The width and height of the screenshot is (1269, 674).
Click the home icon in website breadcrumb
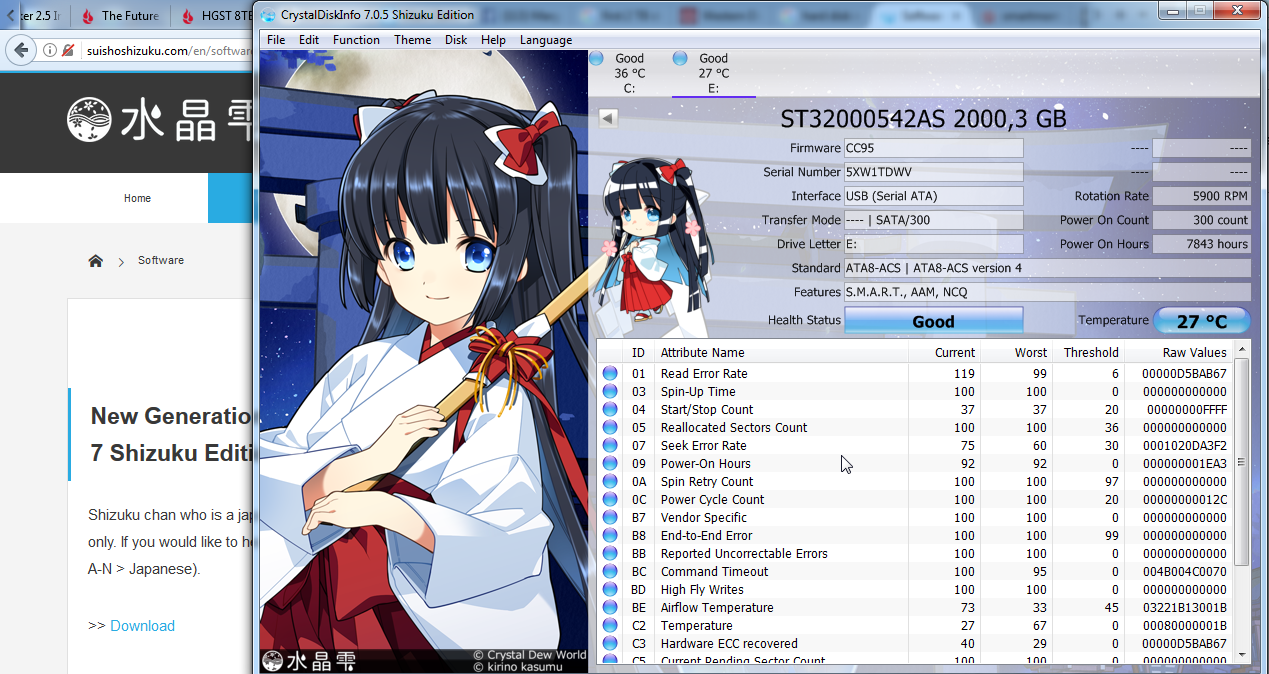tap(96, 261)
